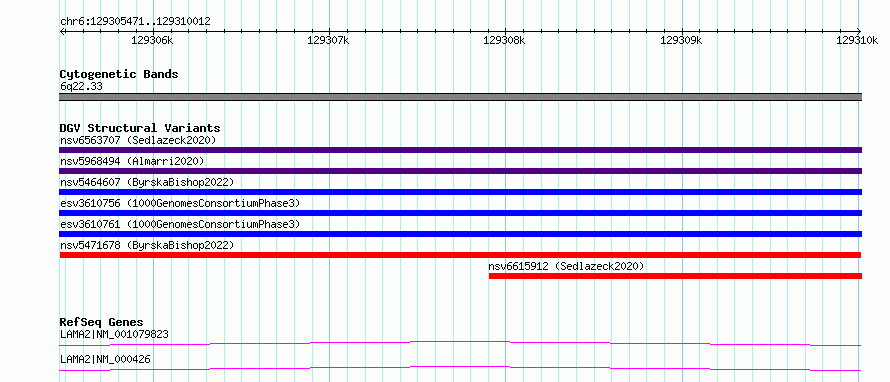The height and width of the screenshot is (382, 890).
Task: Click nsv6615912 (Sedlazeck2020) variant label
Action: (x=566, y=266)
